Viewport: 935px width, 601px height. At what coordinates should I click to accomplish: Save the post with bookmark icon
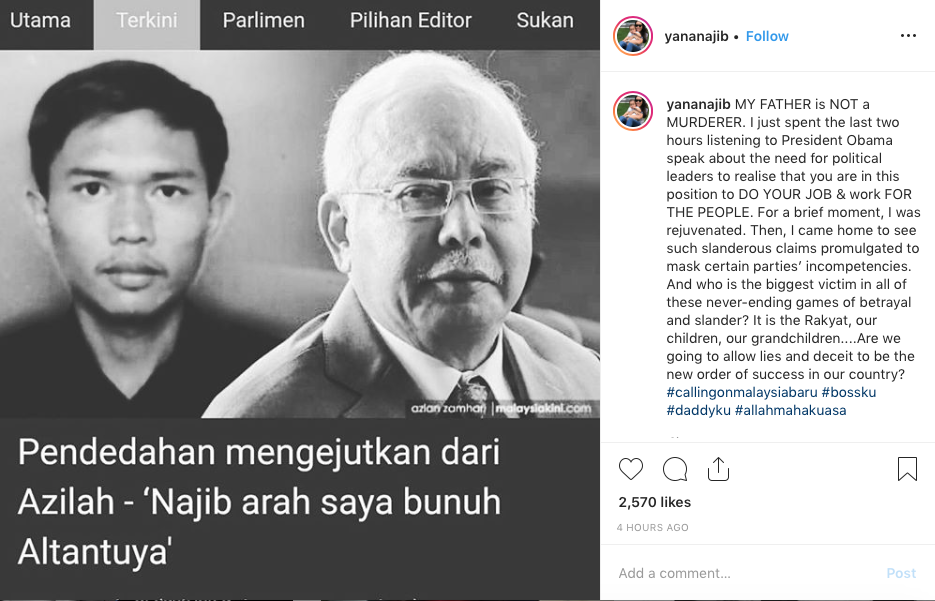coord(907,469)
